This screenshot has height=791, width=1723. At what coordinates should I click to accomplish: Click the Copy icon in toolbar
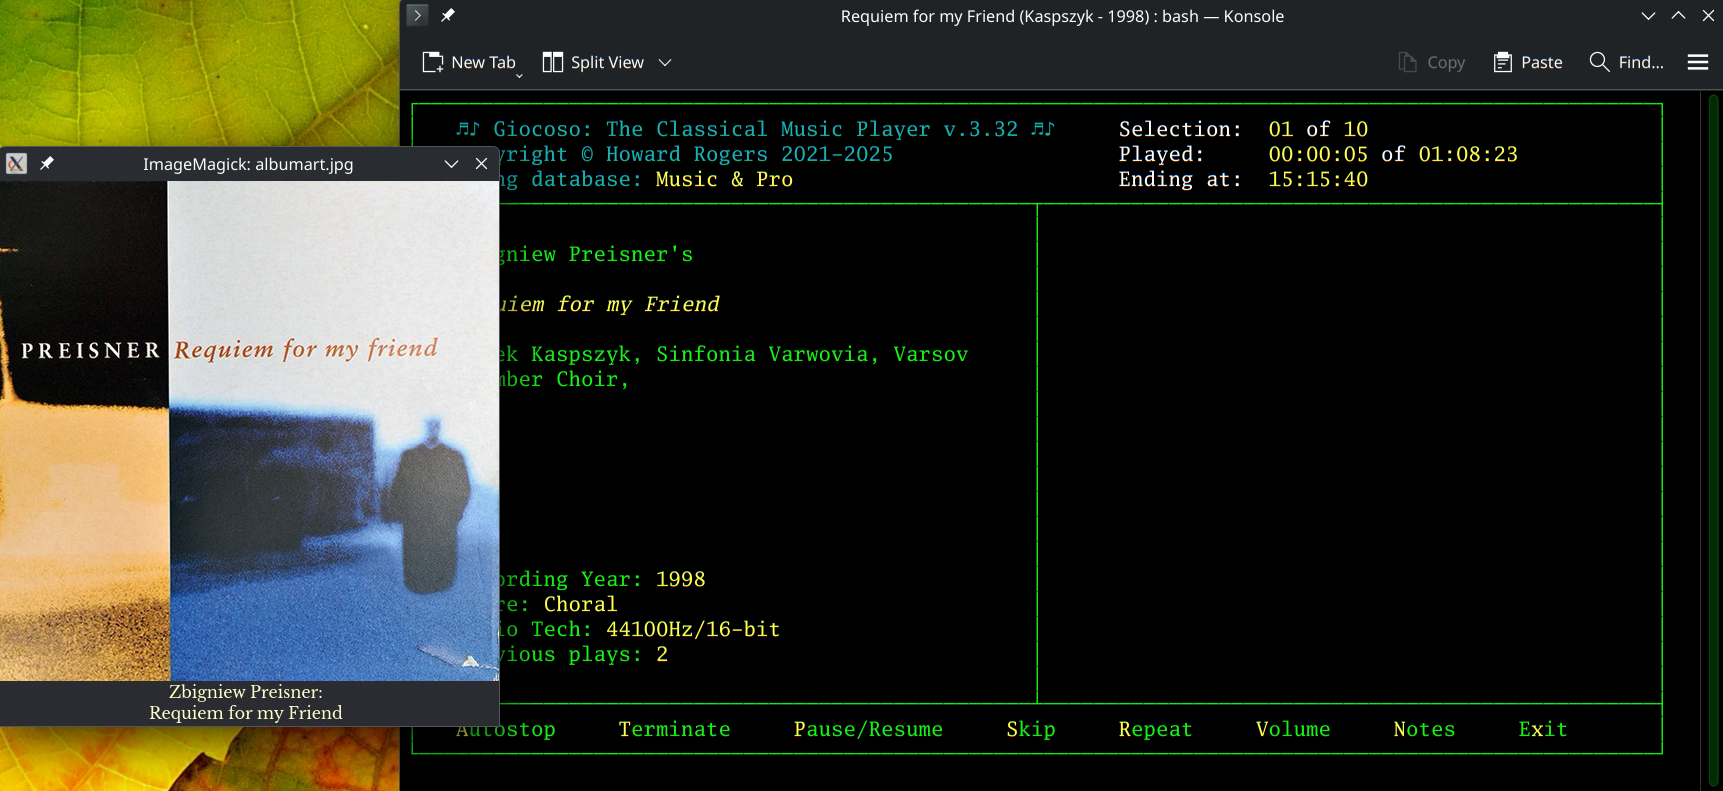coord(1407,62)
